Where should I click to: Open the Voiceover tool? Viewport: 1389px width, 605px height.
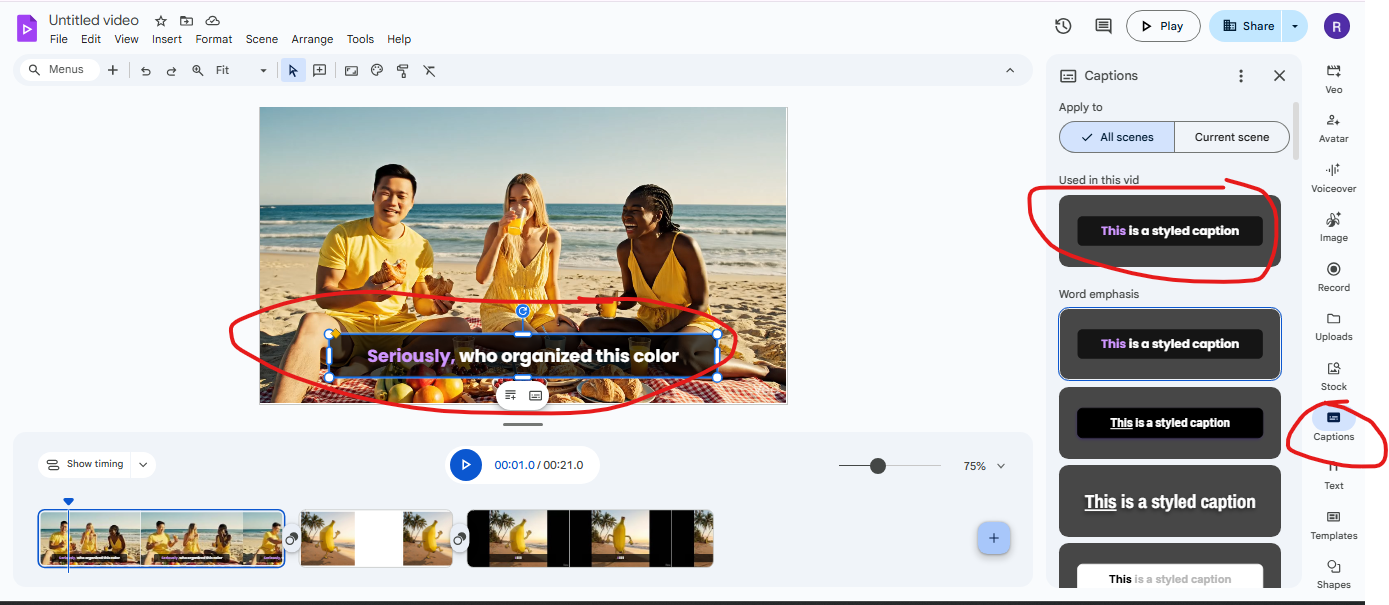click(x=1333, y=176)
